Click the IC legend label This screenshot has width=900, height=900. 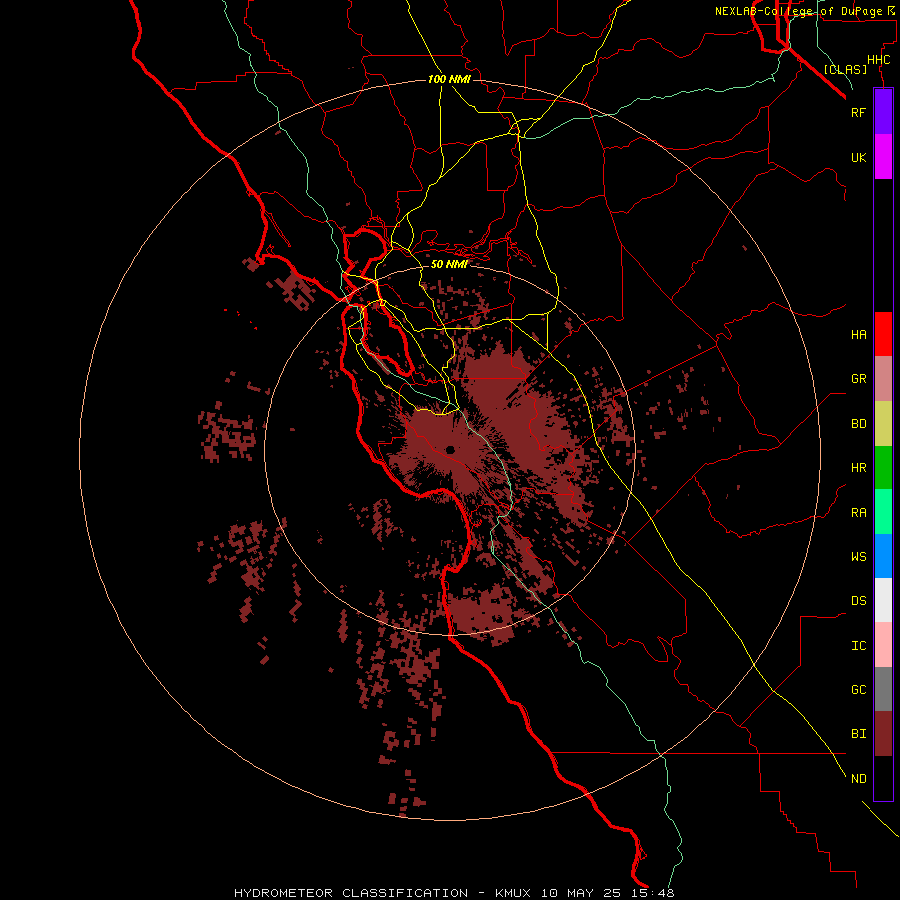tap(858, 646)
